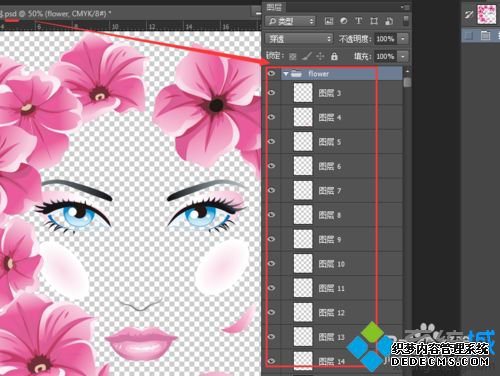
Task: Click the flower group folder icon
Action: click(296, 74)
